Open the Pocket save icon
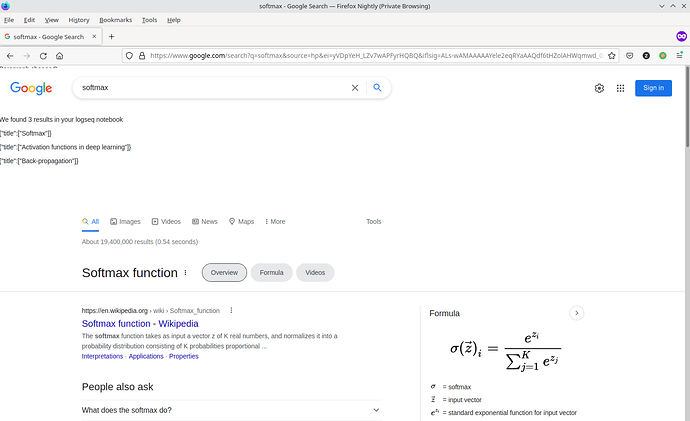 (x=630, y=56)
